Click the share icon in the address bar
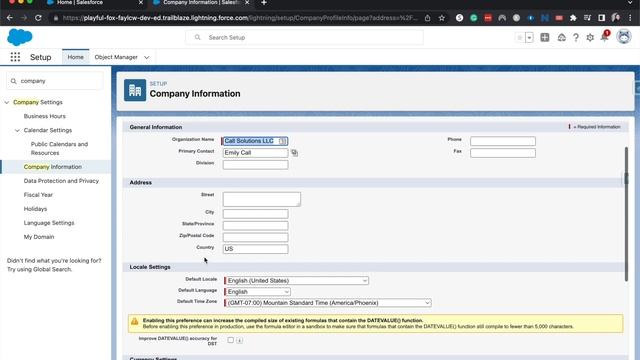Viewport: 640px width, 360px height. click(x=427, y=18)
